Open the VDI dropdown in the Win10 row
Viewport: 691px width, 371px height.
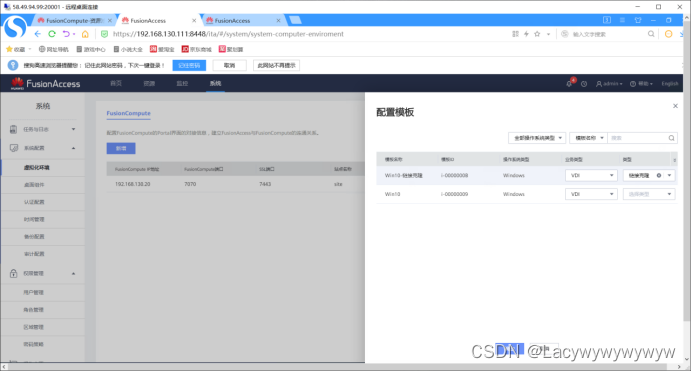pos(591,194)
